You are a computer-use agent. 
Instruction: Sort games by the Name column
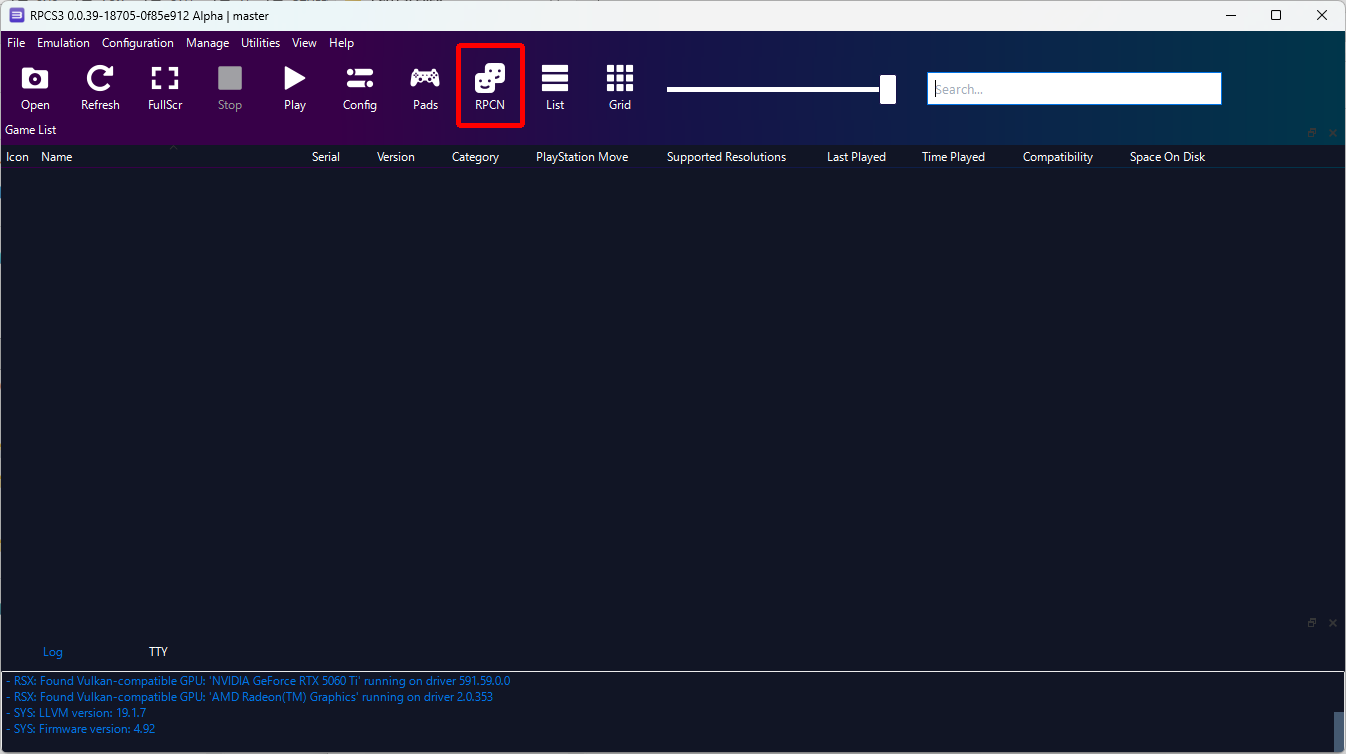pos(57,157)
